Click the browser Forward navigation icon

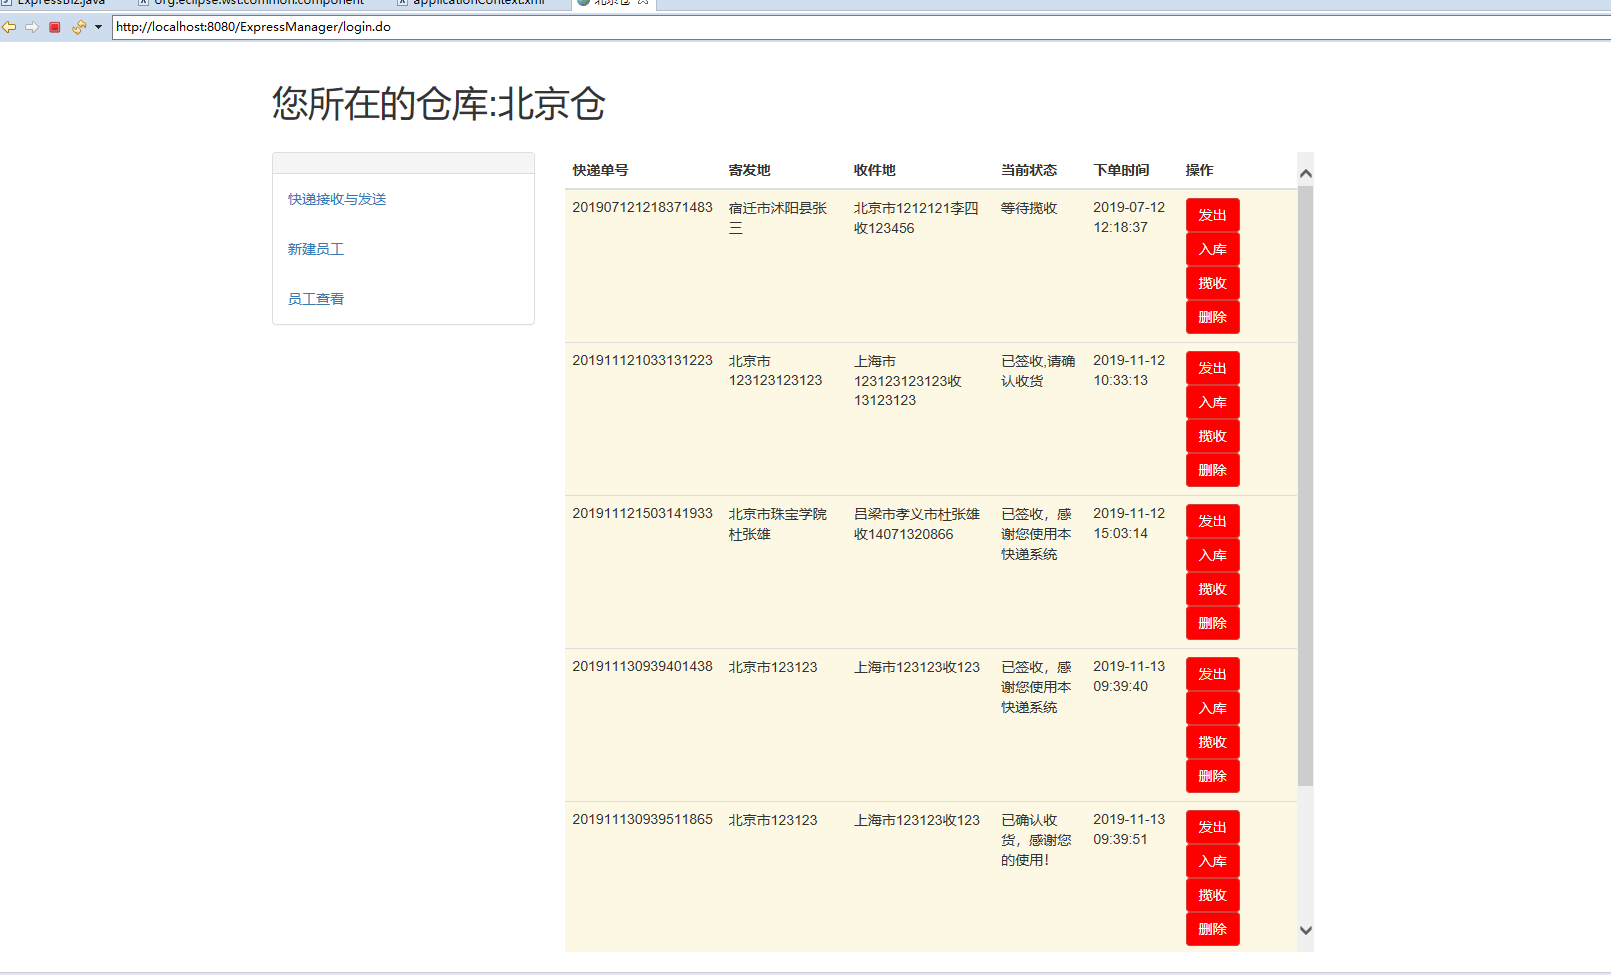pos(31,27)
